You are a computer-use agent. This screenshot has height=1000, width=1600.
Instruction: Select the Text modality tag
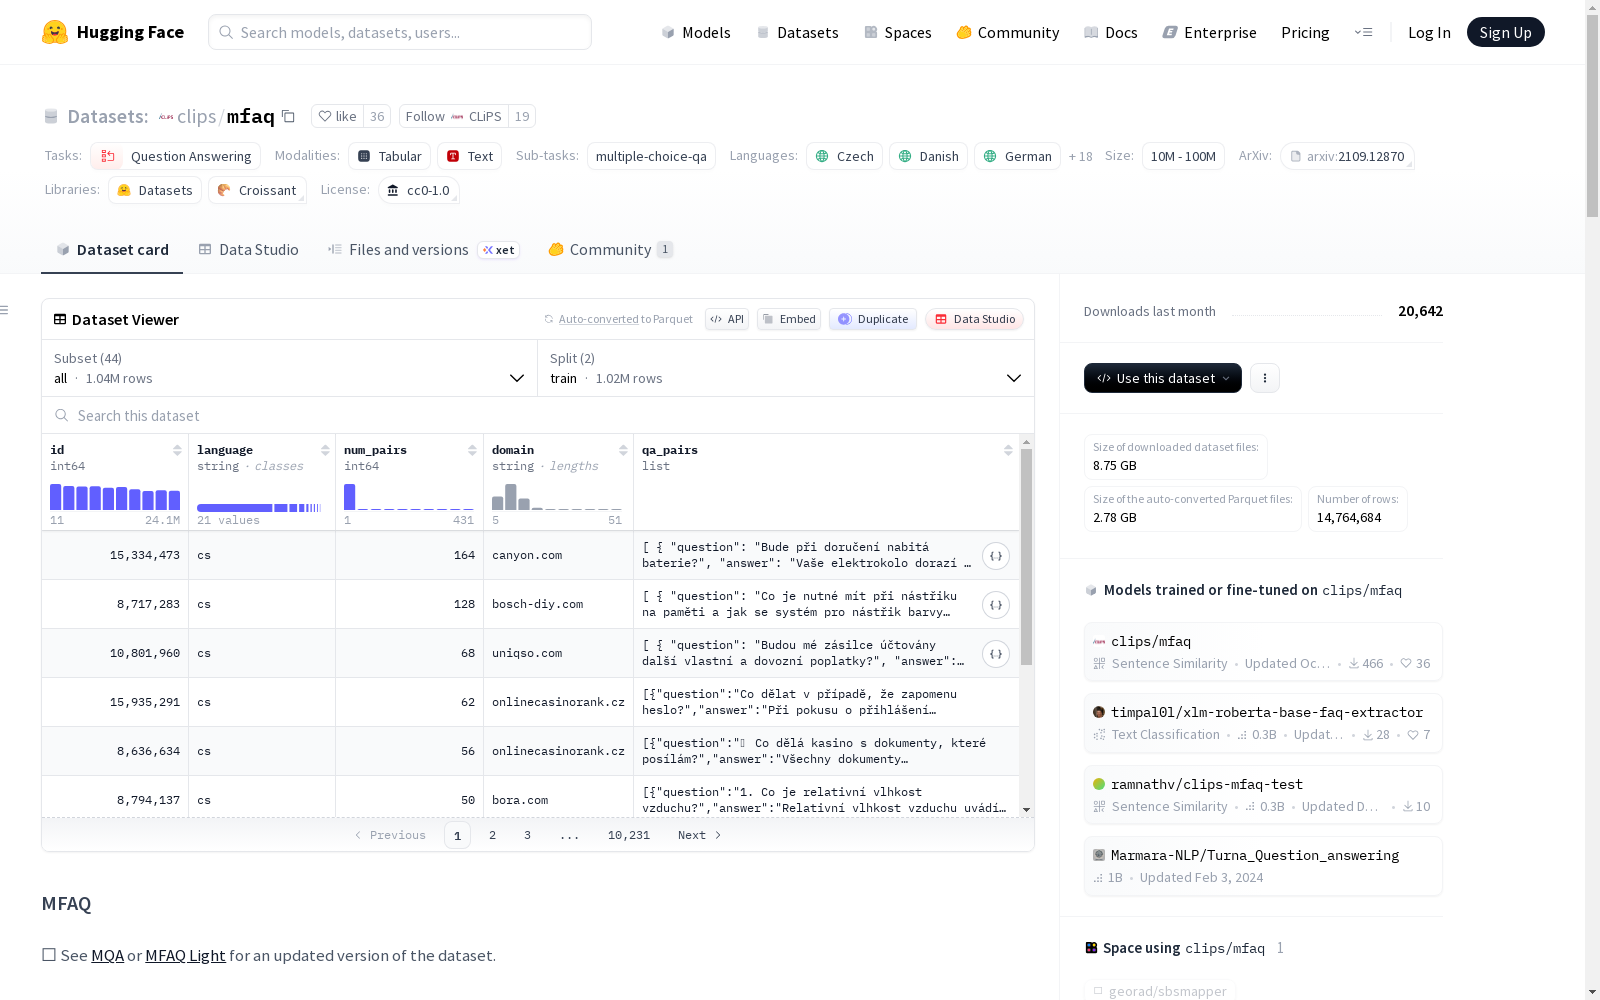pos(470,156)
